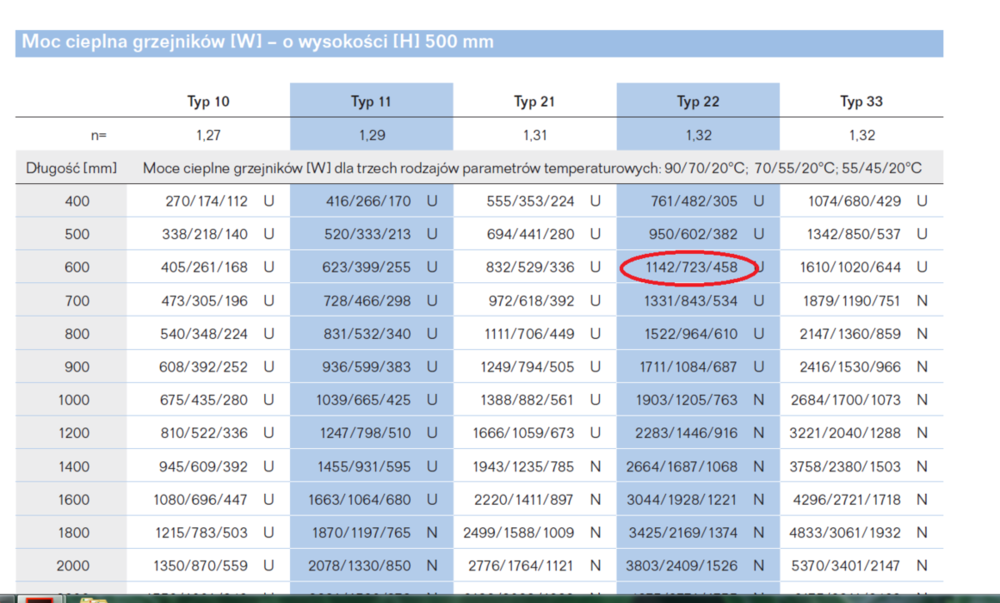
Task: Select the 1000 length row label
Action: pyautogui.click(x=71, y=400)
